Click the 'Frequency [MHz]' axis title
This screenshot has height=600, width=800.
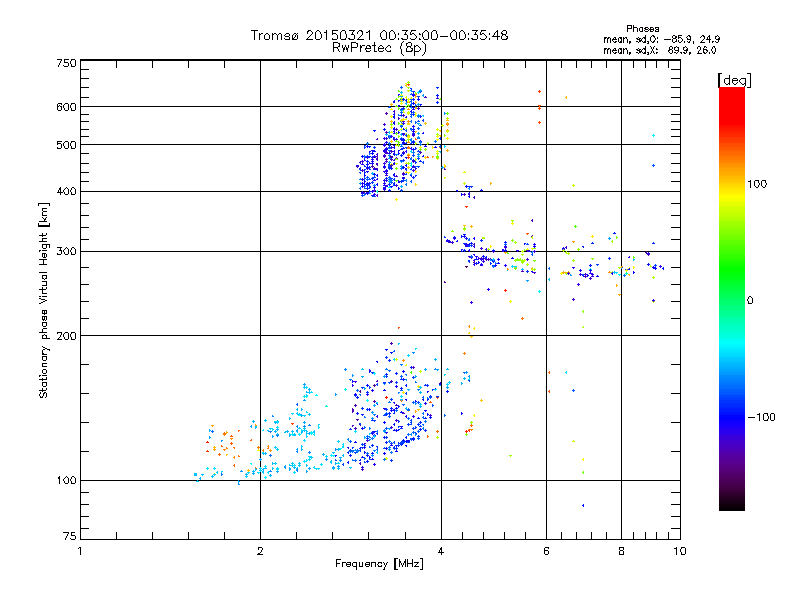tap(379, 564)
